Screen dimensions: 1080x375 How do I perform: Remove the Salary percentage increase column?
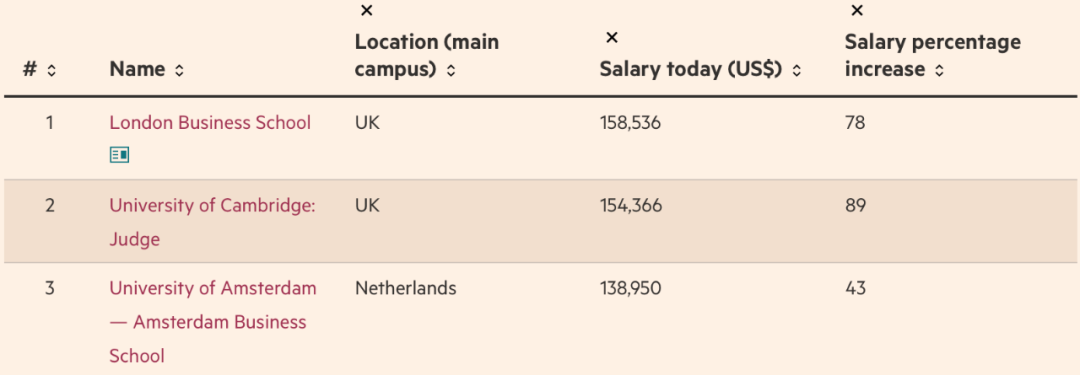(857, 10)
